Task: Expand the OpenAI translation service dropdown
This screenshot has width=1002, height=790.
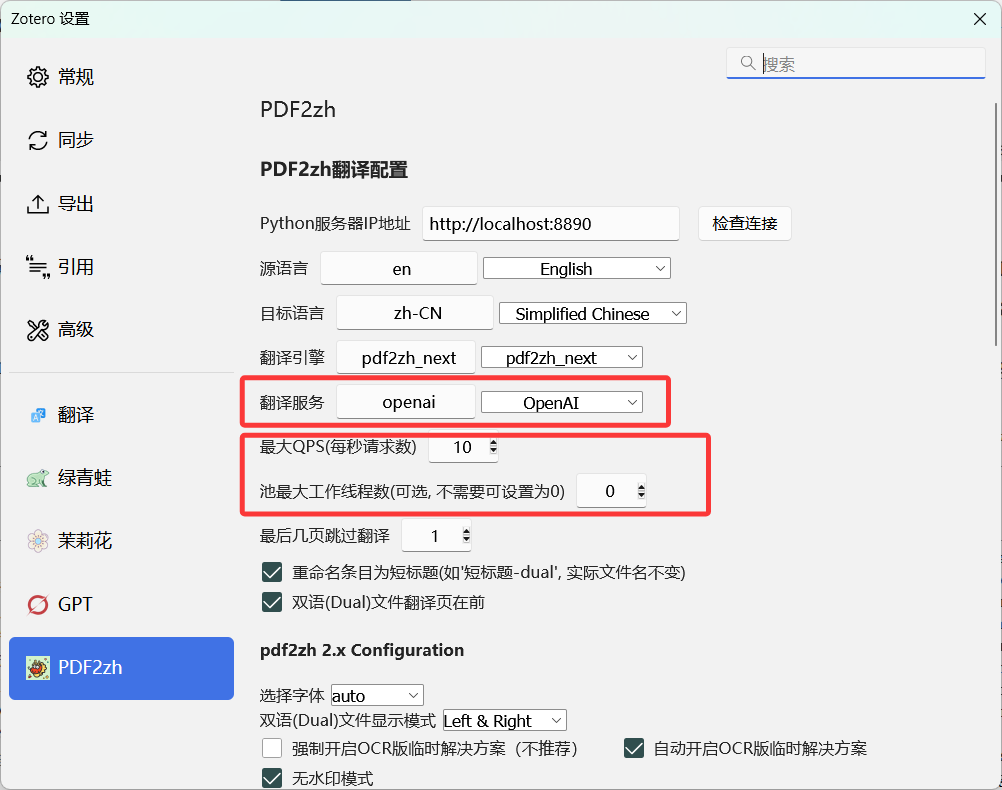Action: click(x=561, y=403)
